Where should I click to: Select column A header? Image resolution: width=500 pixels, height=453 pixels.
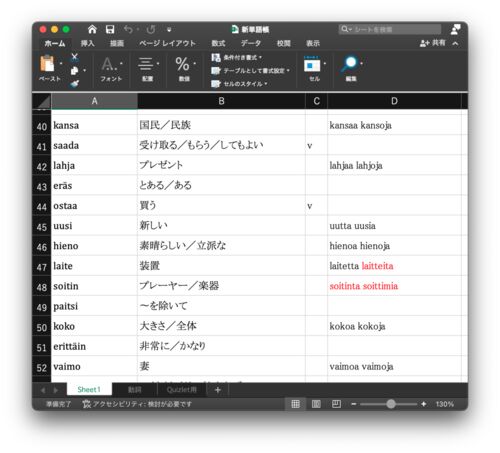coord(94,101)
